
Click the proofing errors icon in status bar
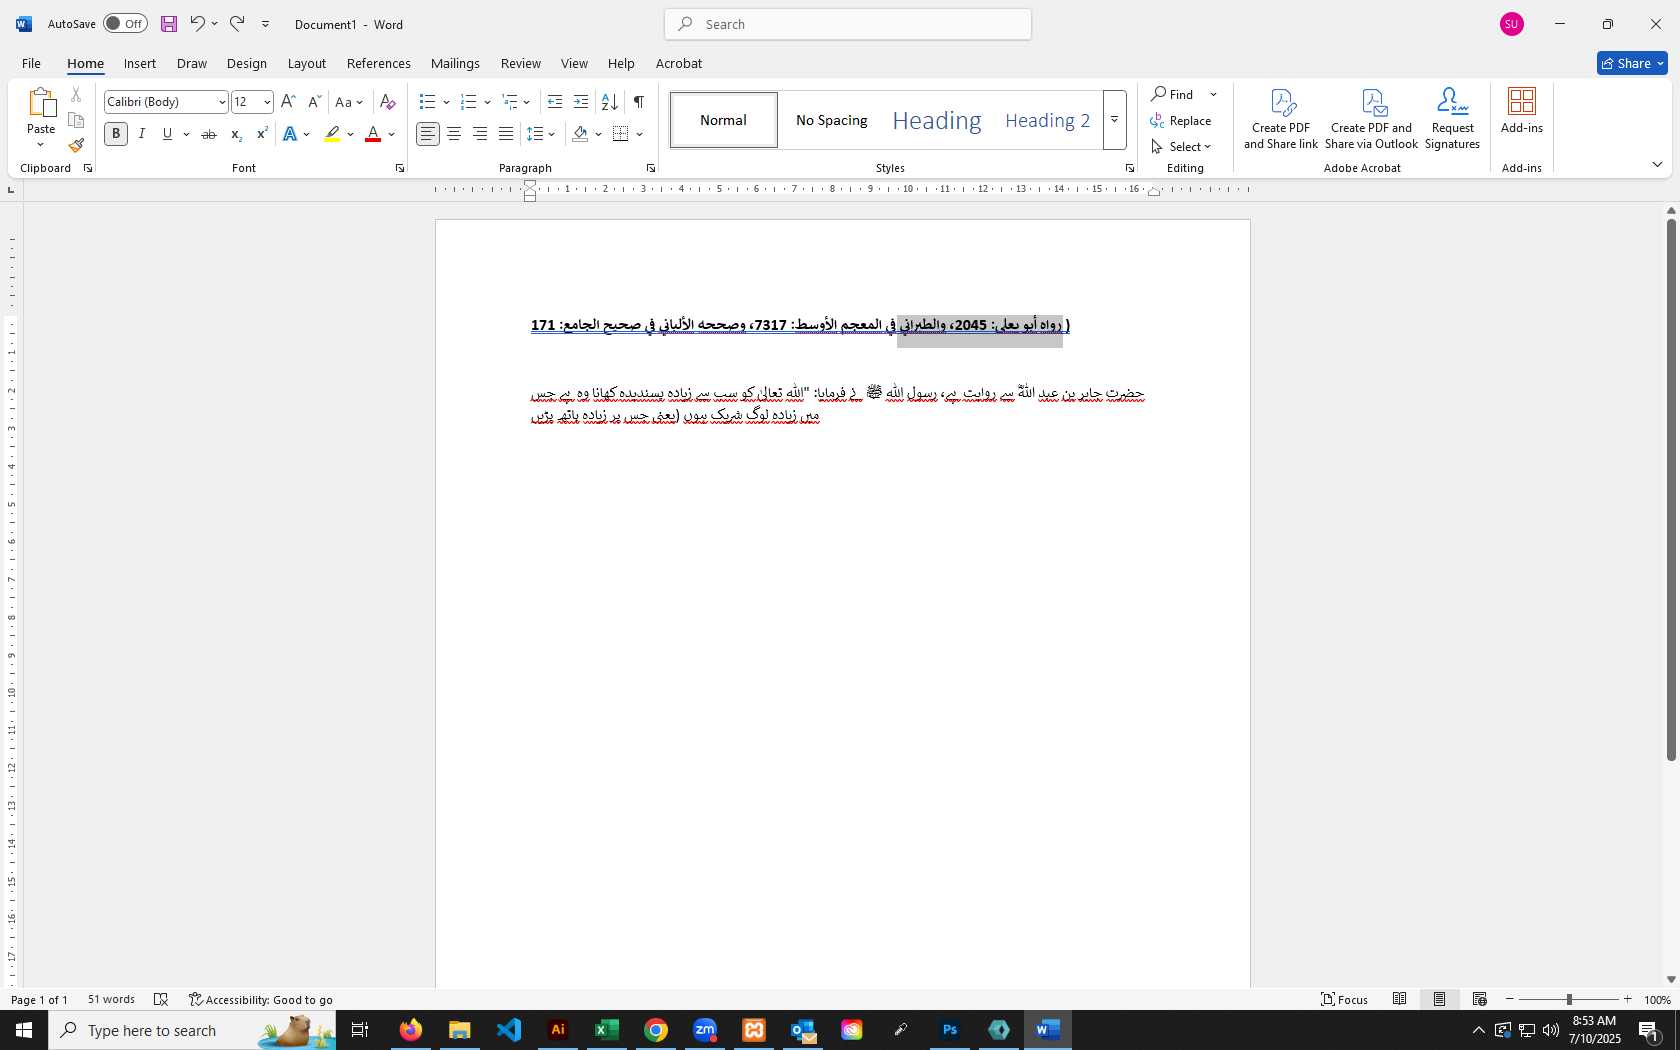(x=161, y=1000)
